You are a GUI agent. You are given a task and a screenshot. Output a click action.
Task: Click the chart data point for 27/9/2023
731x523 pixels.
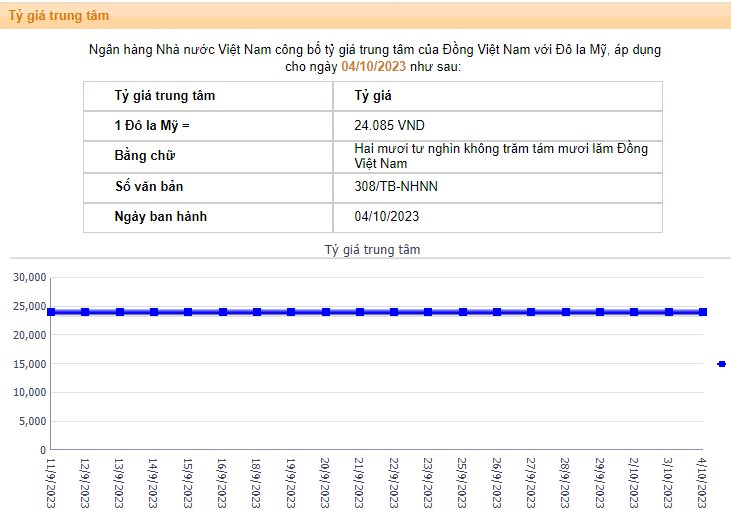[531, 312]
